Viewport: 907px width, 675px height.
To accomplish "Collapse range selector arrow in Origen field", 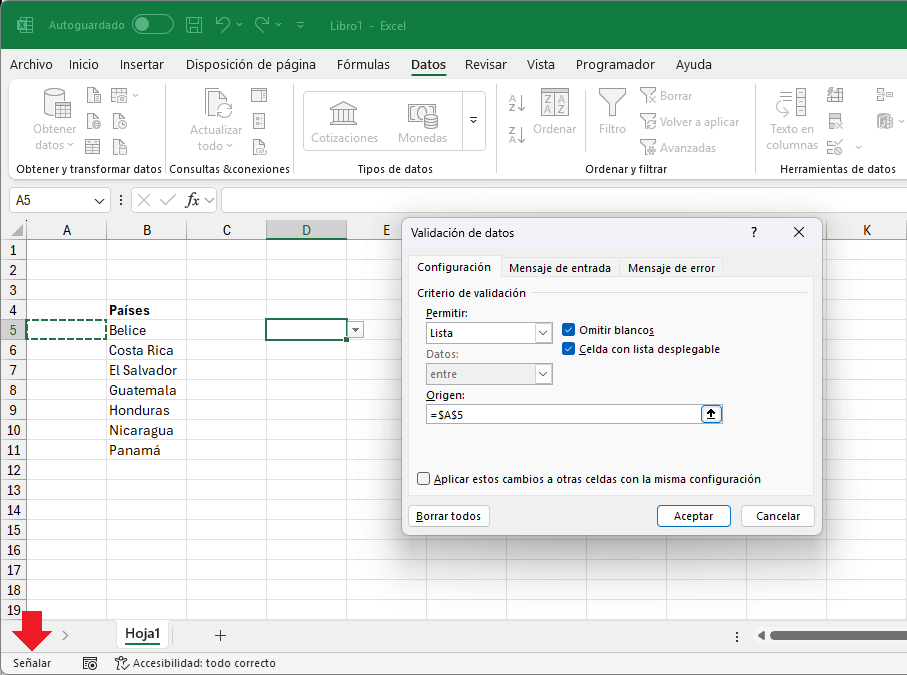I will (711, 414).
